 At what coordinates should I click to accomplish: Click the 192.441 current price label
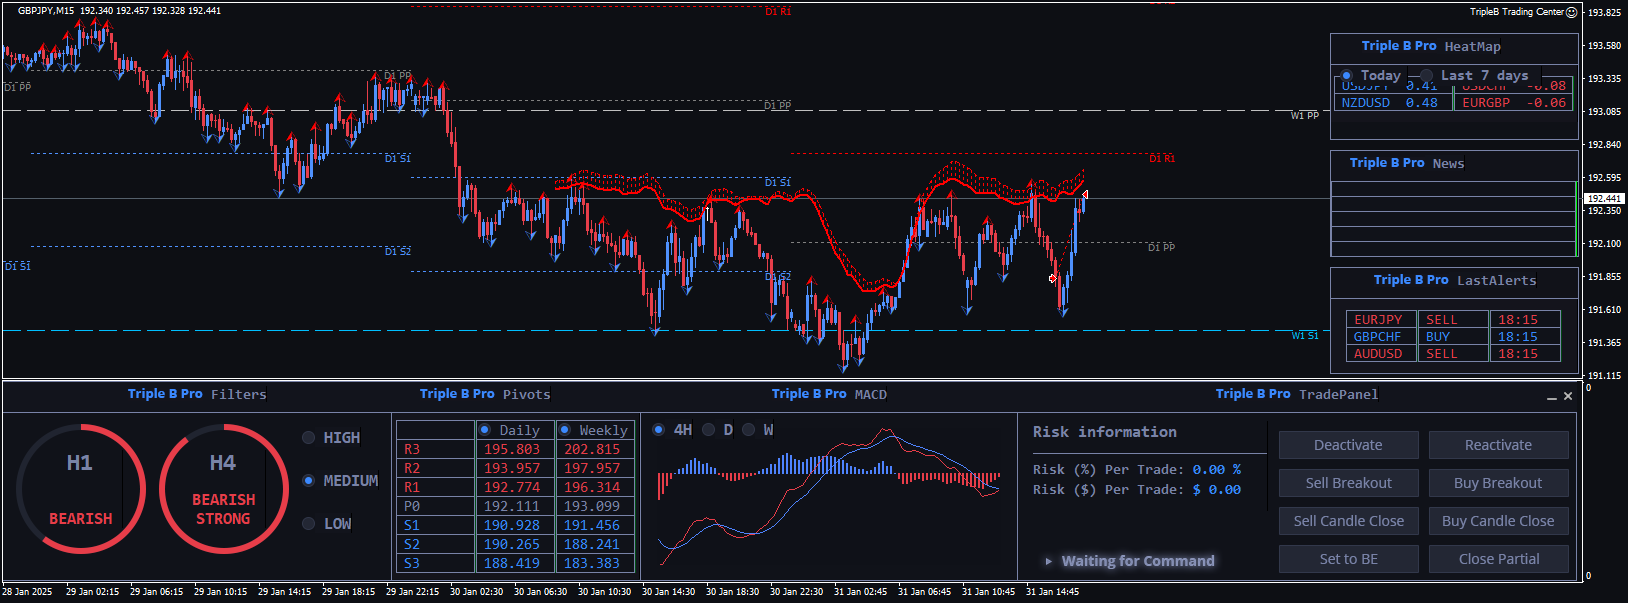click(1603, 199)
